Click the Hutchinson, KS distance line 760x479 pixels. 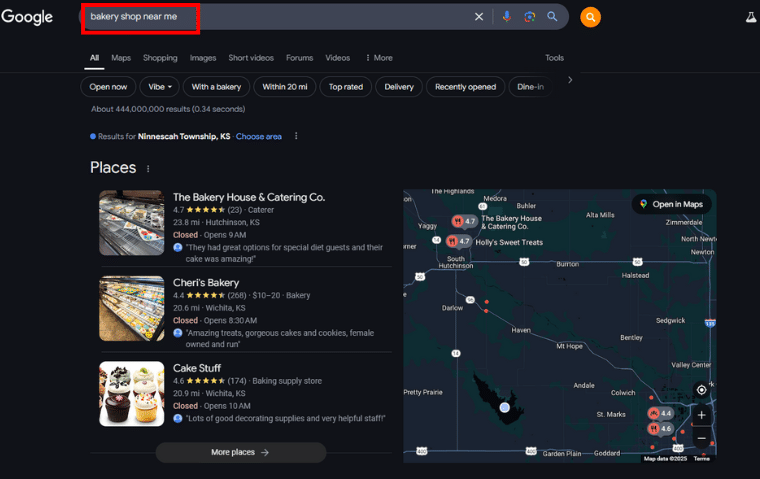(x=216, y=222)
